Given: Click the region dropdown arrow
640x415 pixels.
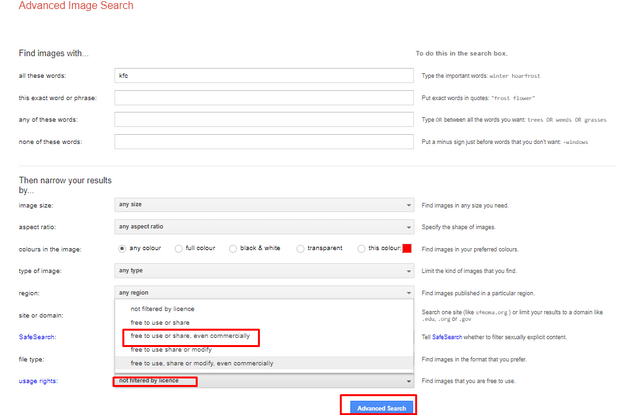Looking at the screenshot, I should [409, 293].
